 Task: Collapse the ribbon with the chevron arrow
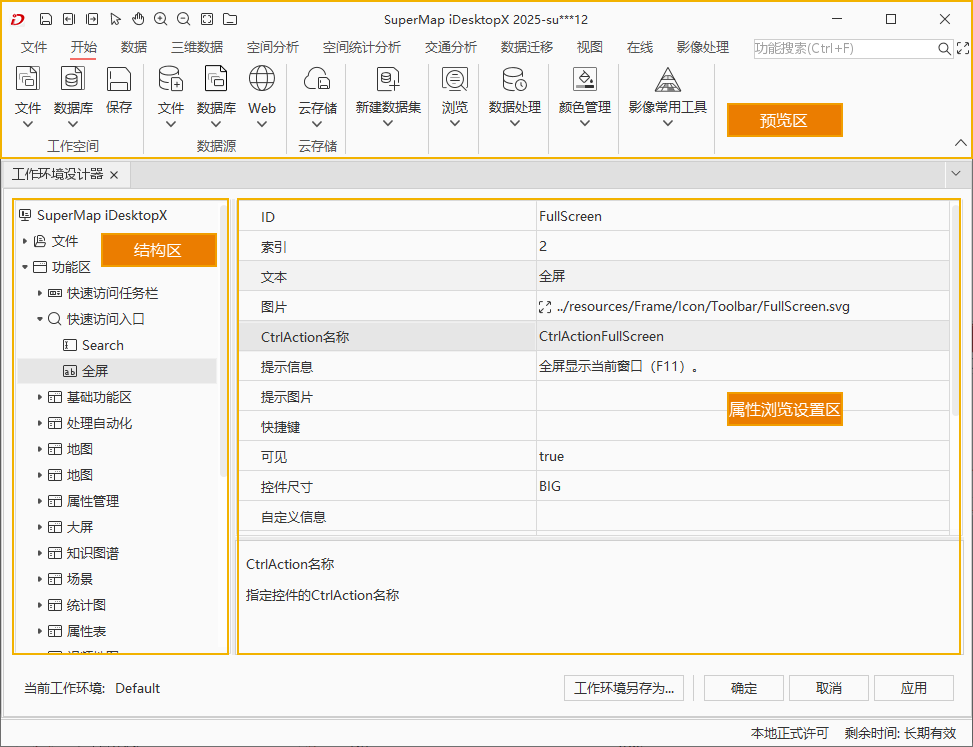pos(961,143)
